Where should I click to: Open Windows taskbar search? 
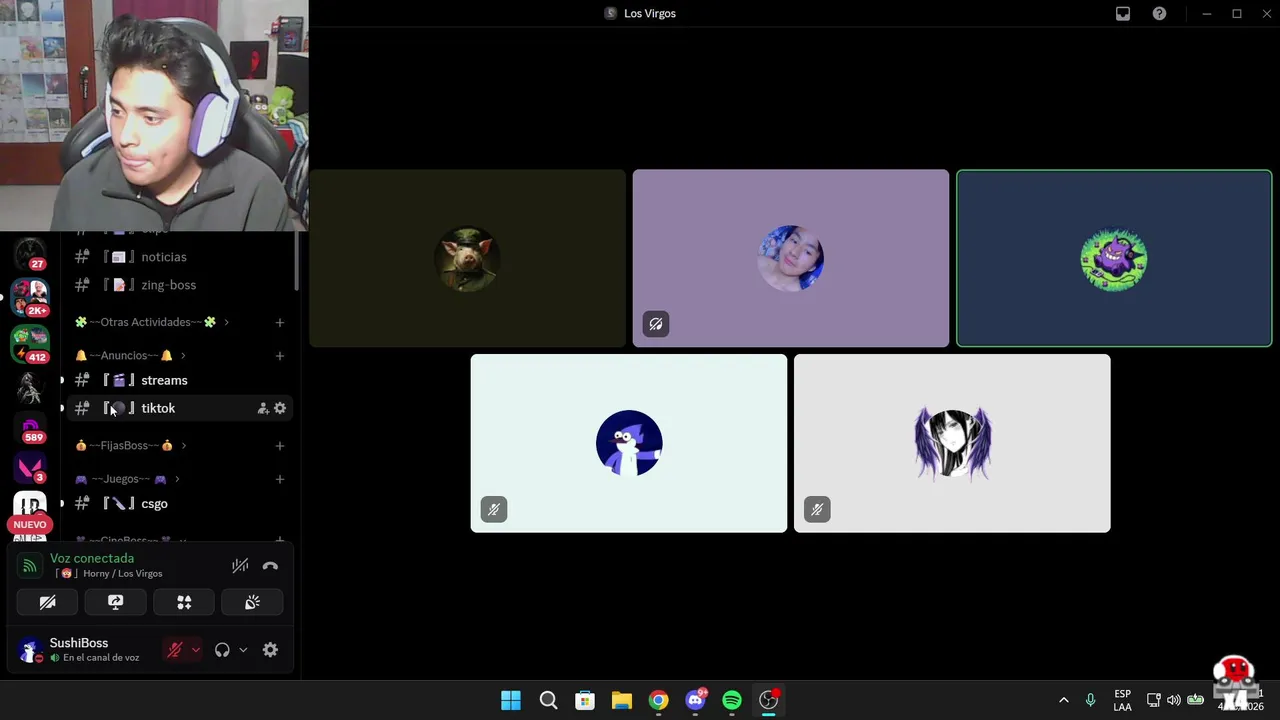coord(548,700)
